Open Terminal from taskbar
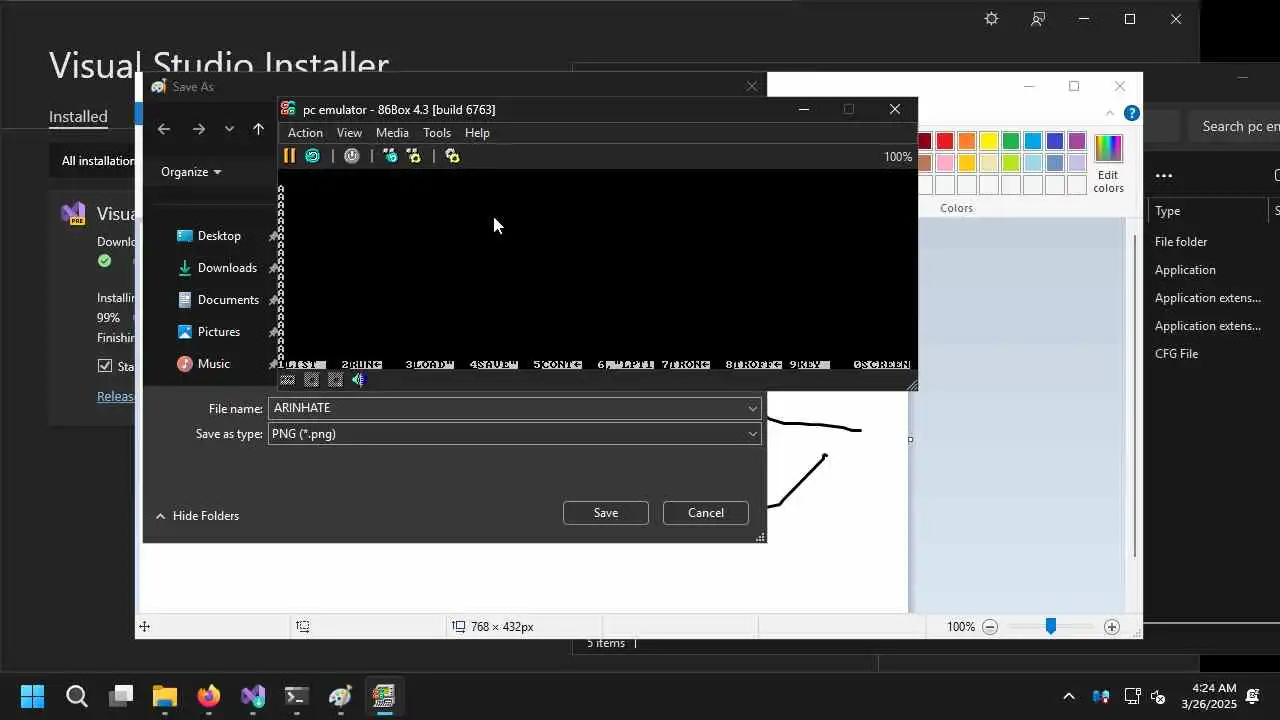1280x720 pixels. [297, 696]
